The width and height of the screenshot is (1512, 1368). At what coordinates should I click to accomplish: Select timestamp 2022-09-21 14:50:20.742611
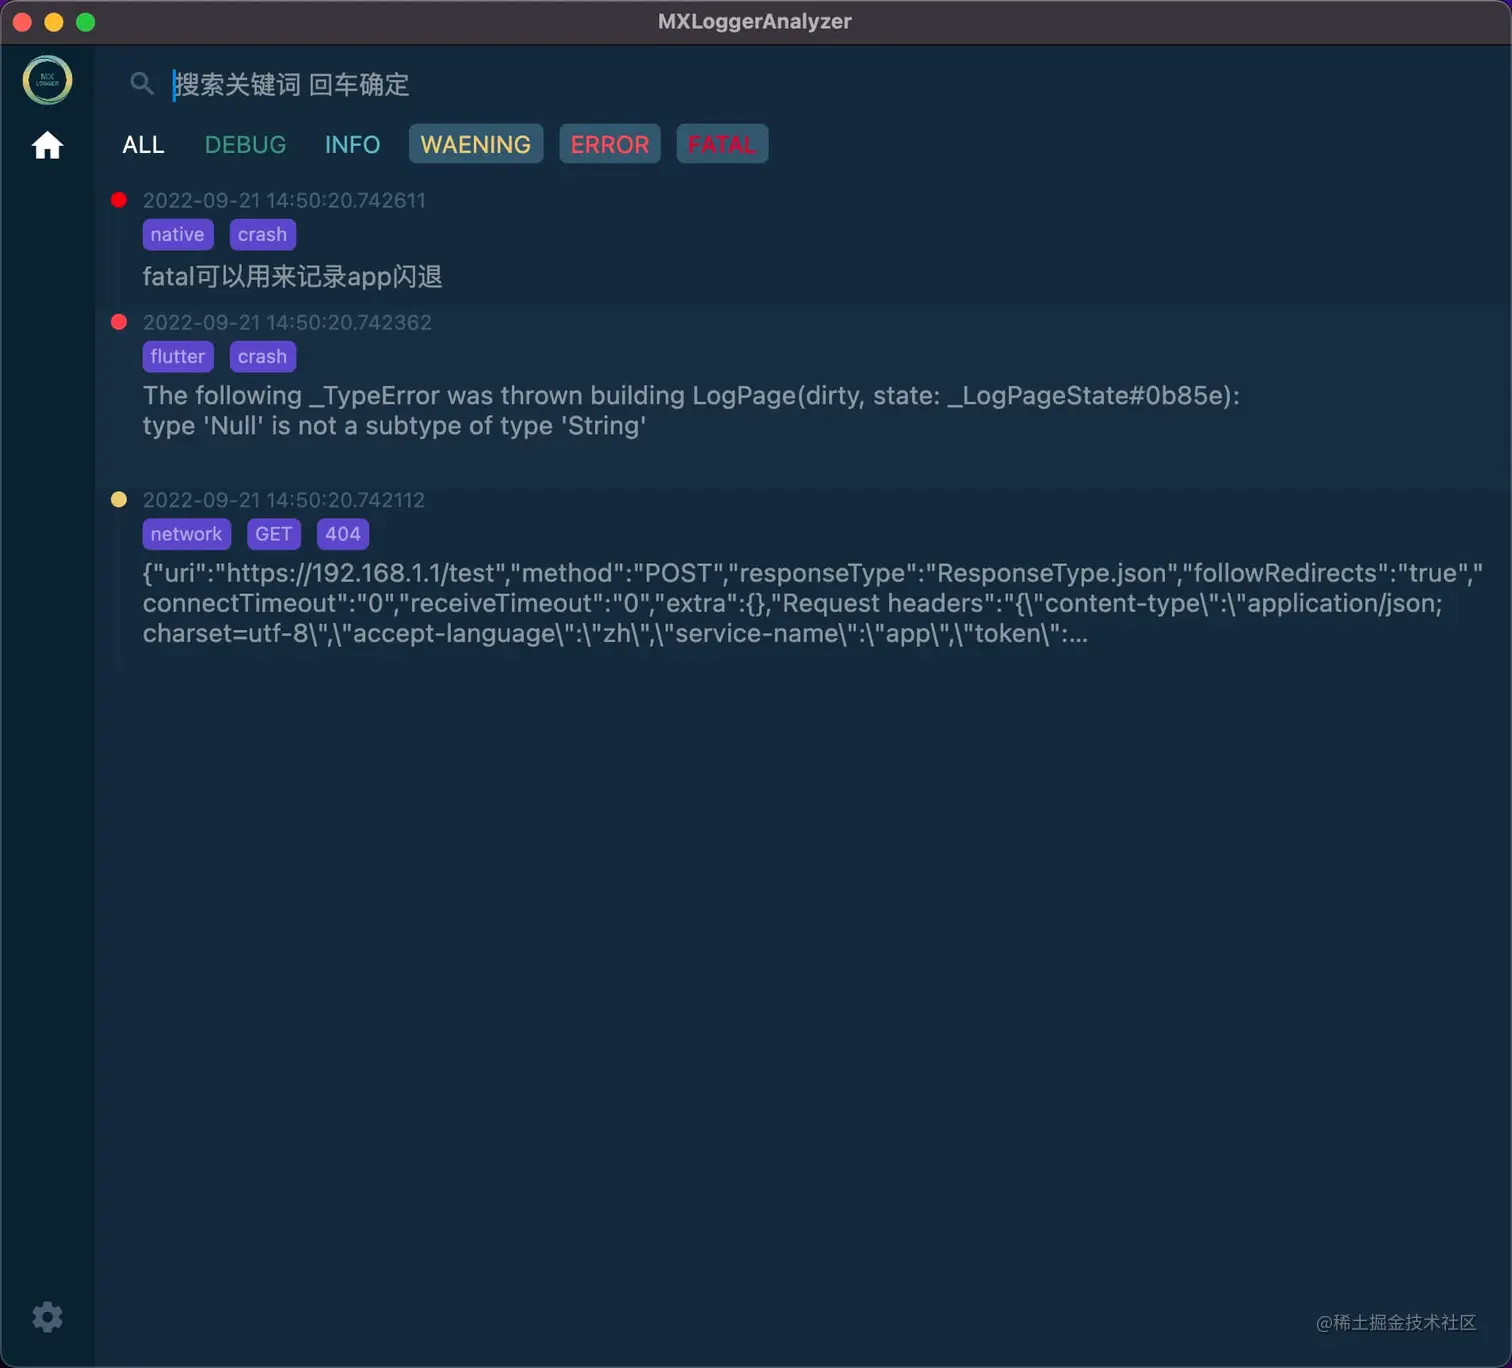click(x=284, y=200)
